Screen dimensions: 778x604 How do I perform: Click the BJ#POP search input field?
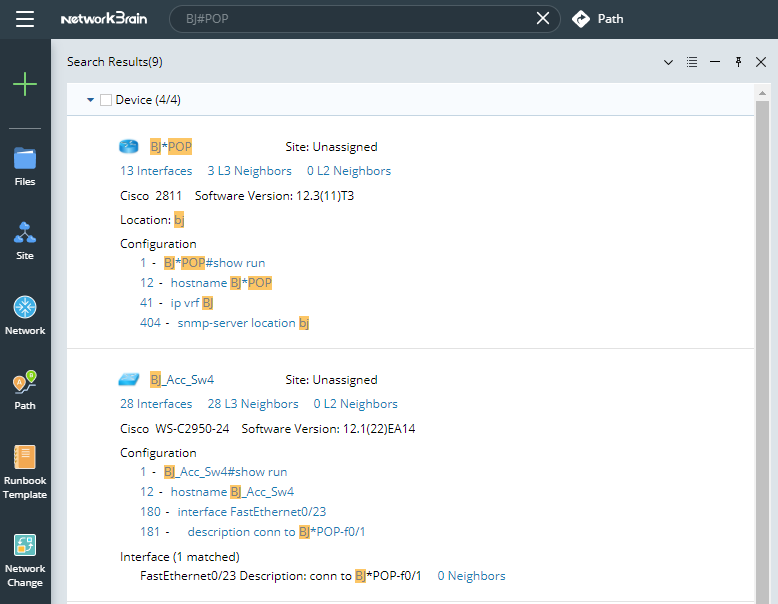click(350, 19)
